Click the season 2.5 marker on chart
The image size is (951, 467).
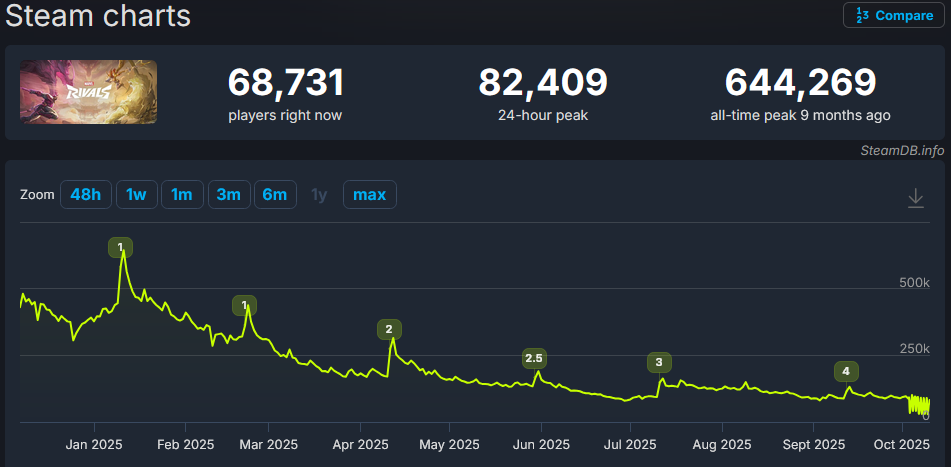534,358
